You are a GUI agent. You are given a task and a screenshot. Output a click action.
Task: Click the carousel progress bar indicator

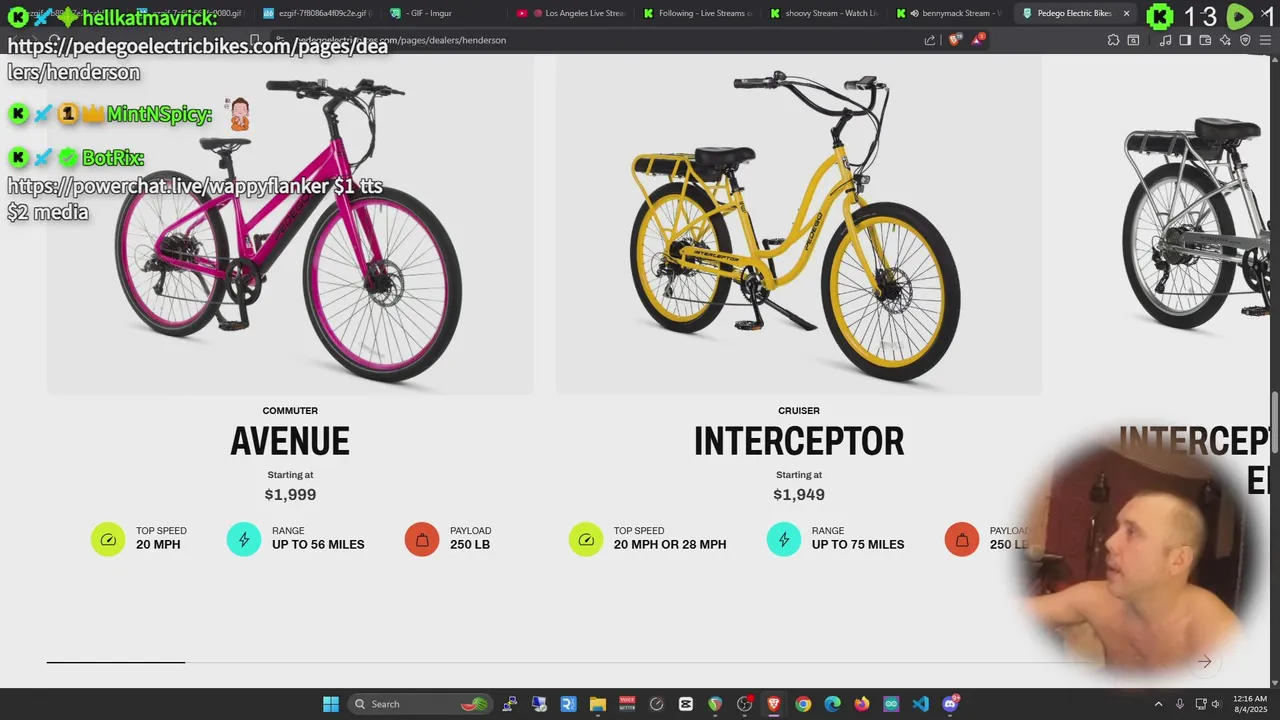pos(116,662)
